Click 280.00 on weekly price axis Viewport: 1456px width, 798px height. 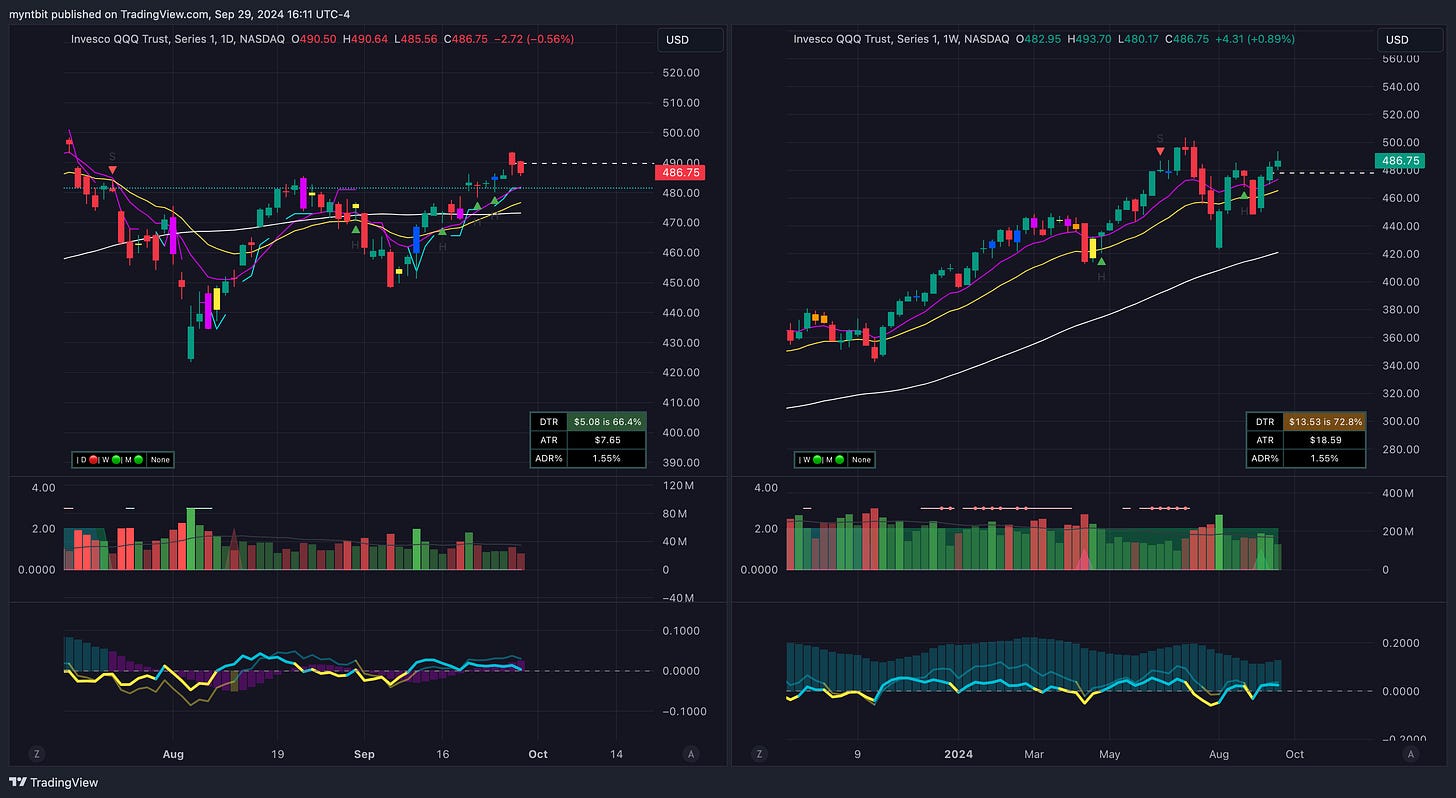1402,449
